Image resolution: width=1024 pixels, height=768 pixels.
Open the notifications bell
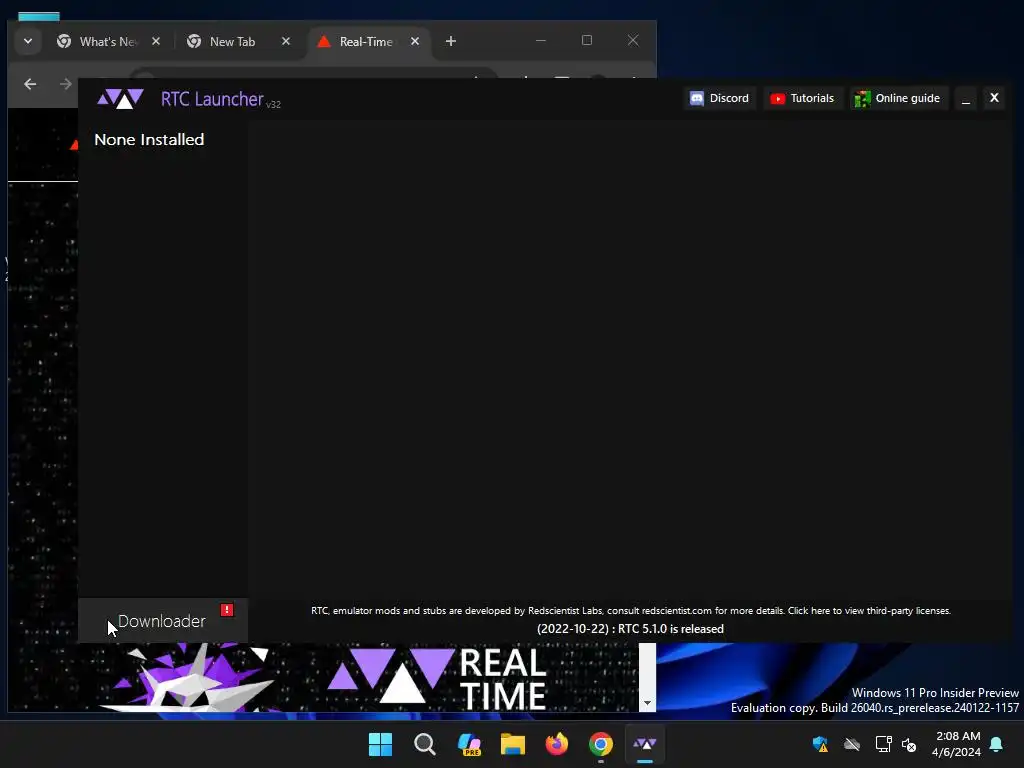tap(997, 744)
